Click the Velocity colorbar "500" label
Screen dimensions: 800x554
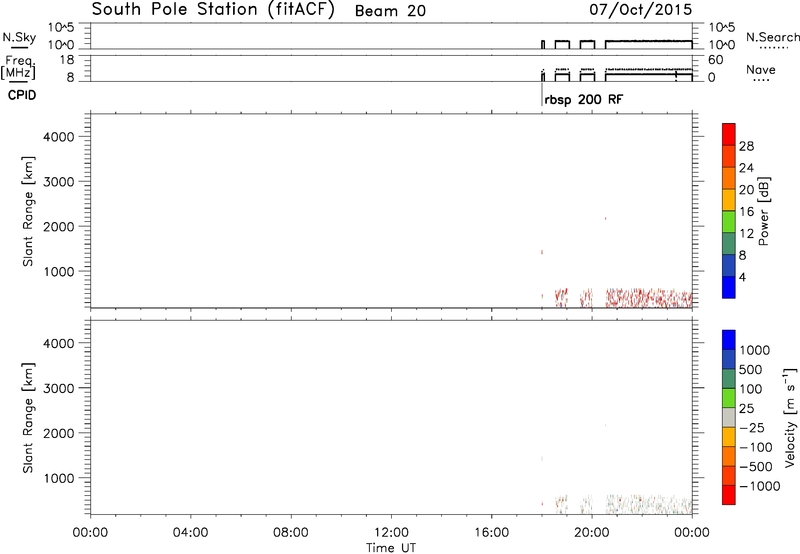[x=750, y=370]
